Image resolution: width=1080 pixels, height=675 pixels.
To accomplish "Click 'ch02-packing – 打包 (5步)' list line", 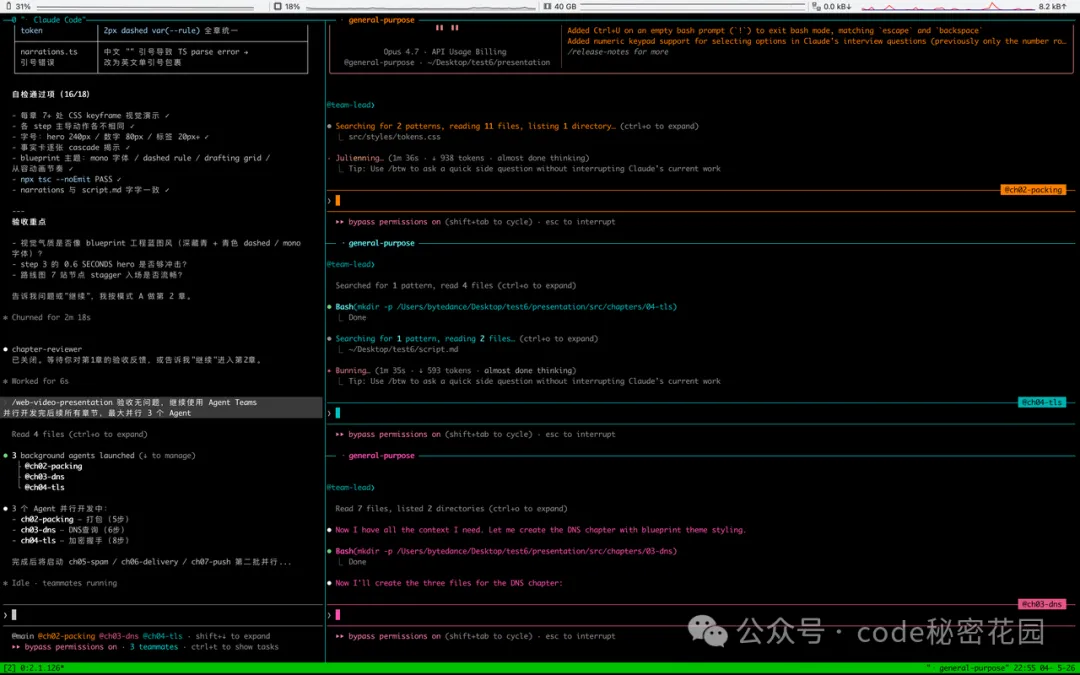I will [x=74, y=519].
